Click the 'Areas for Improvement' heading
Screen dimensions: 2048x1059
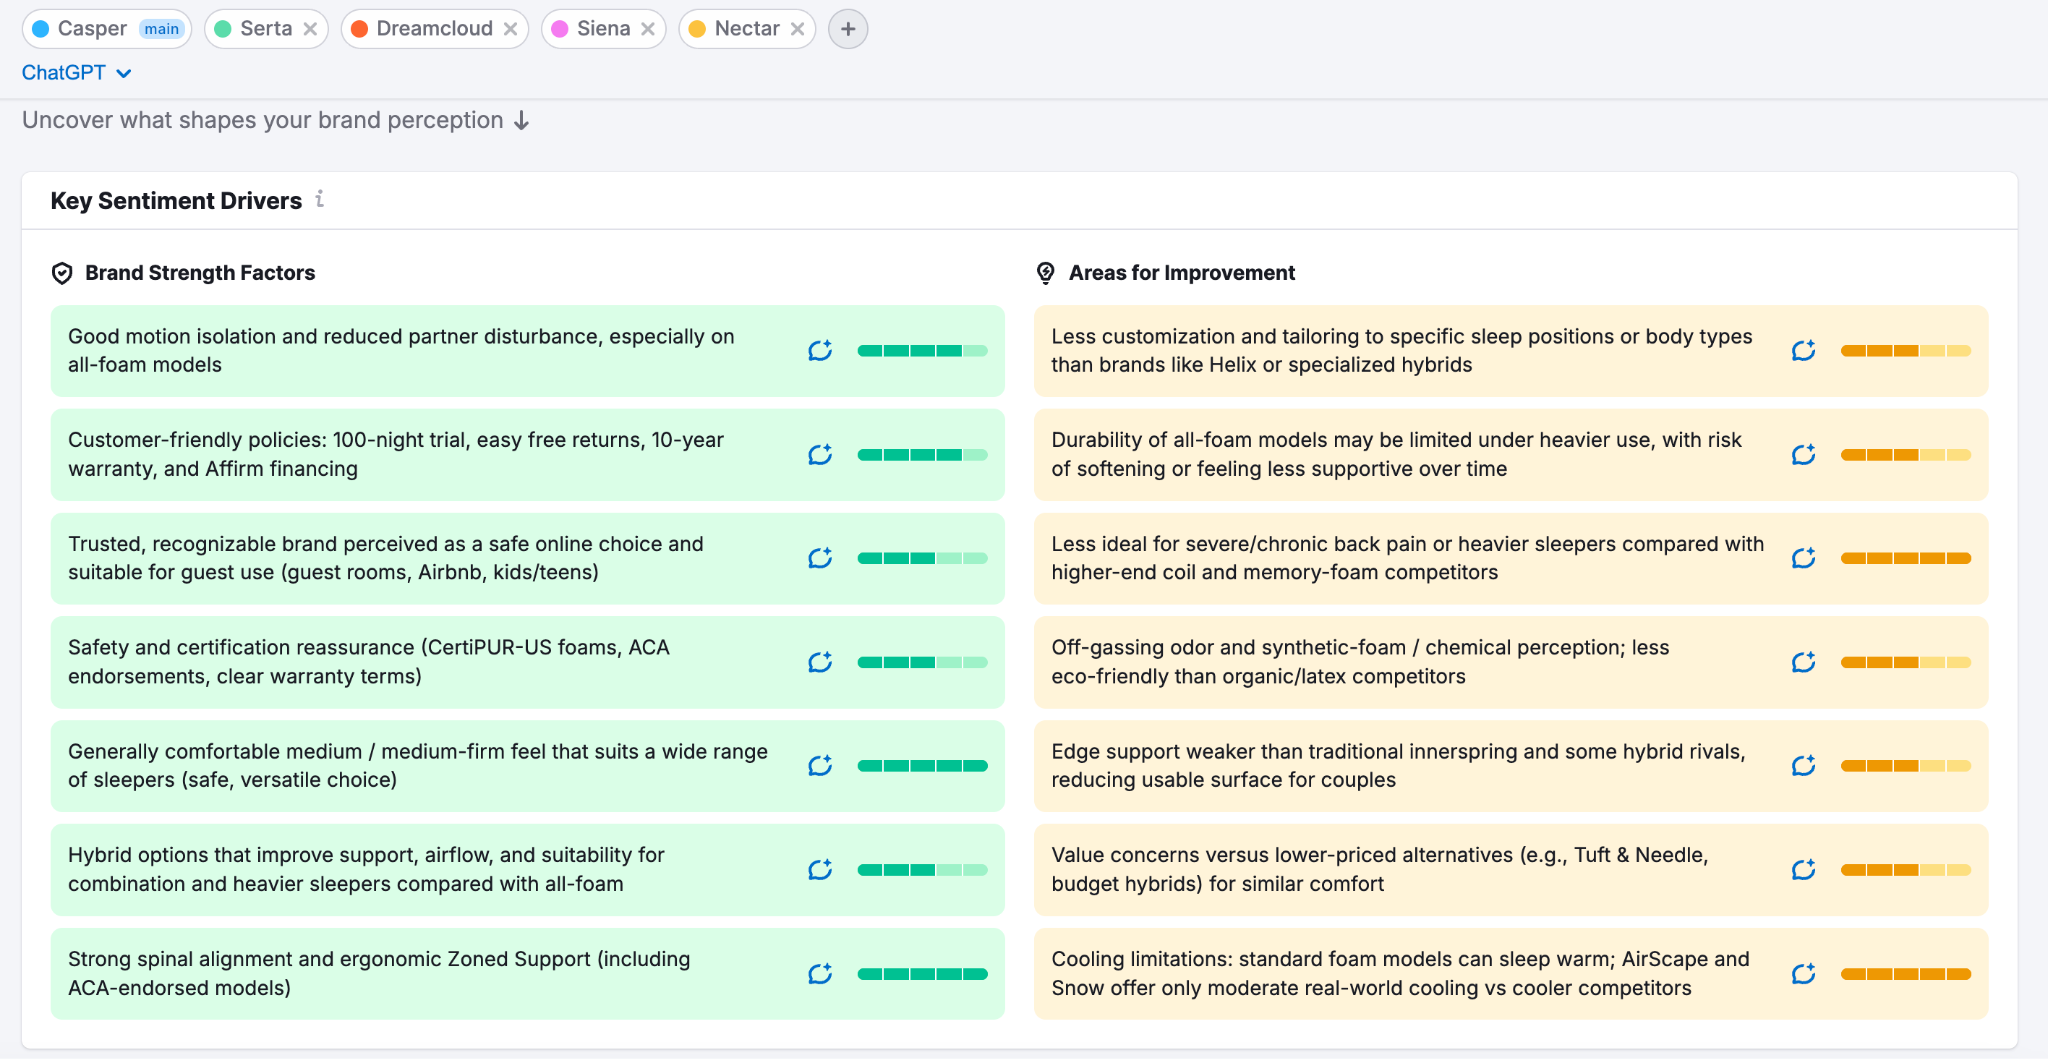click(1182, 273)
